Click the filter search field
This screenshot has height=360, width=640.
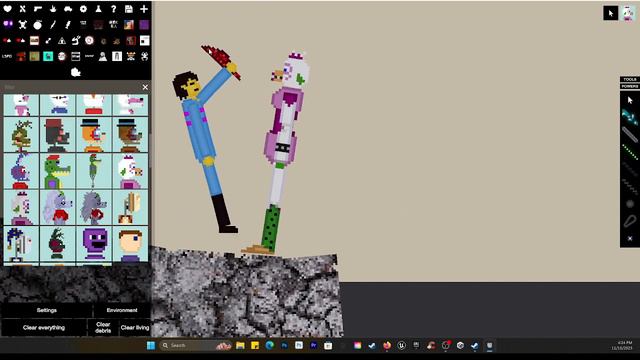point(71,87)
